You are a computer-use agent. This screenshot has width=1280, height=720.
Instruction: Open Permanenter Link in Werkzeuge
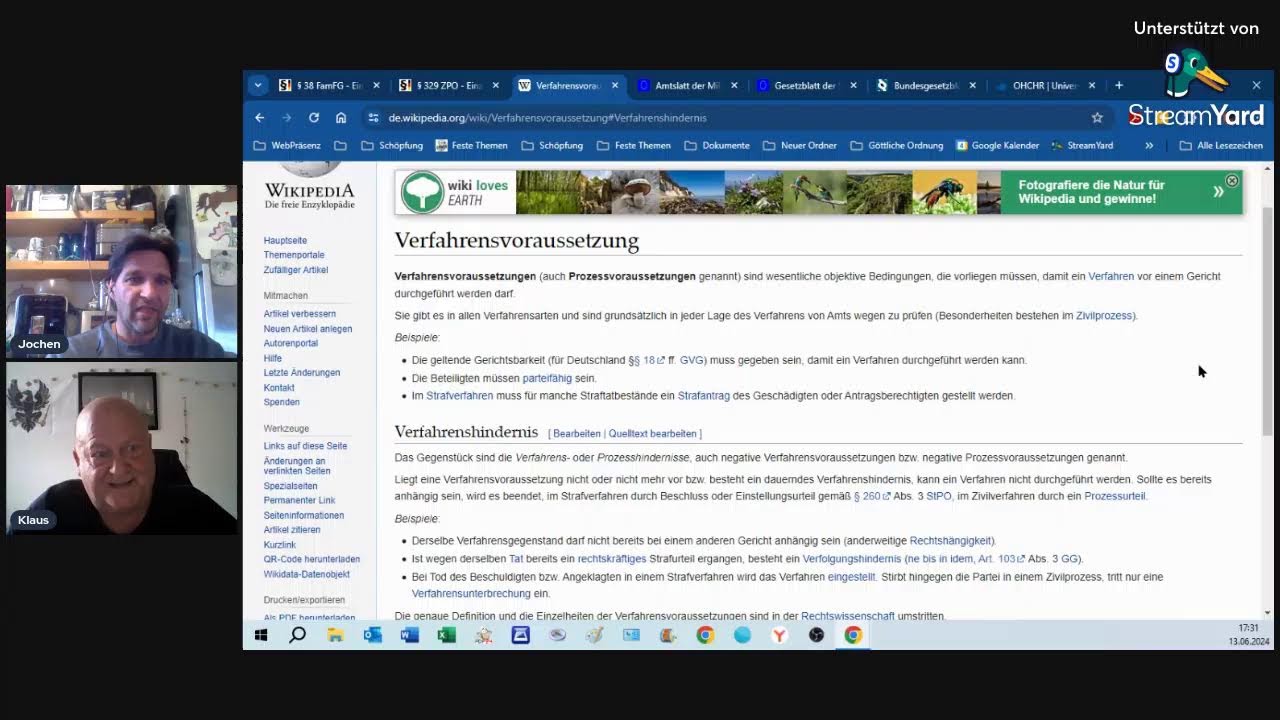click(299, 500)
